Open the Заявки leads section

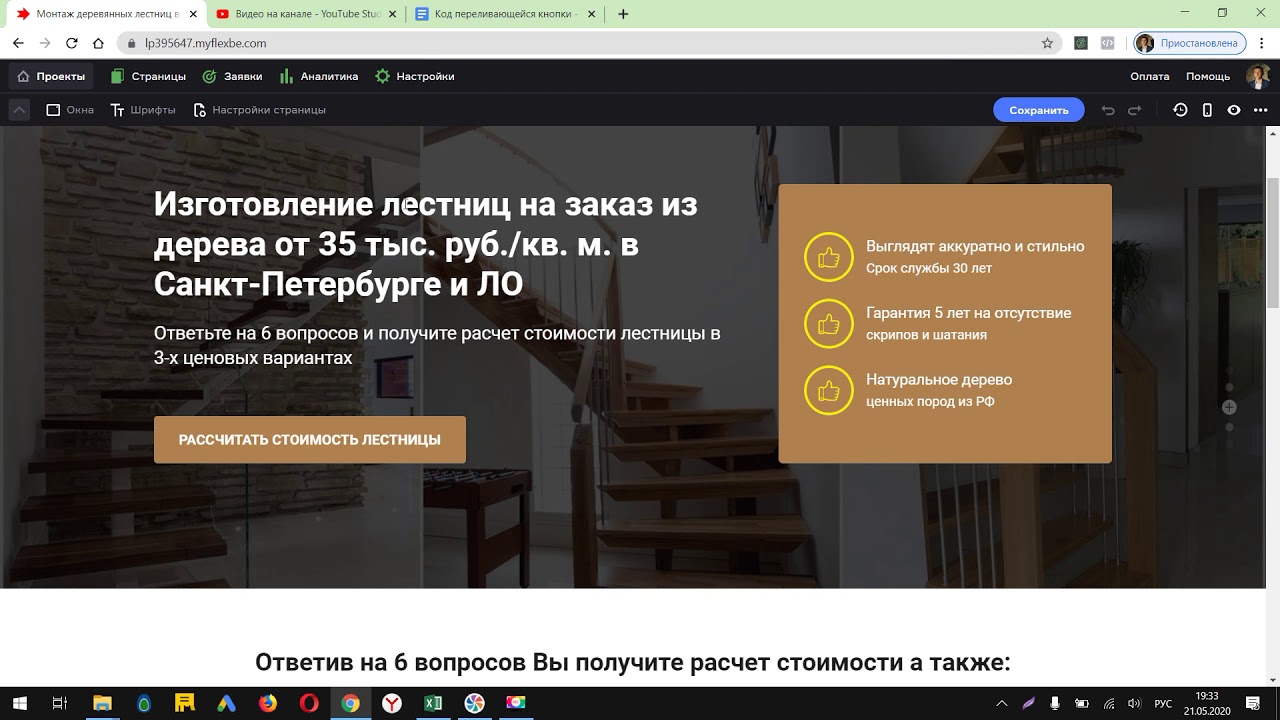pos(232,76)
